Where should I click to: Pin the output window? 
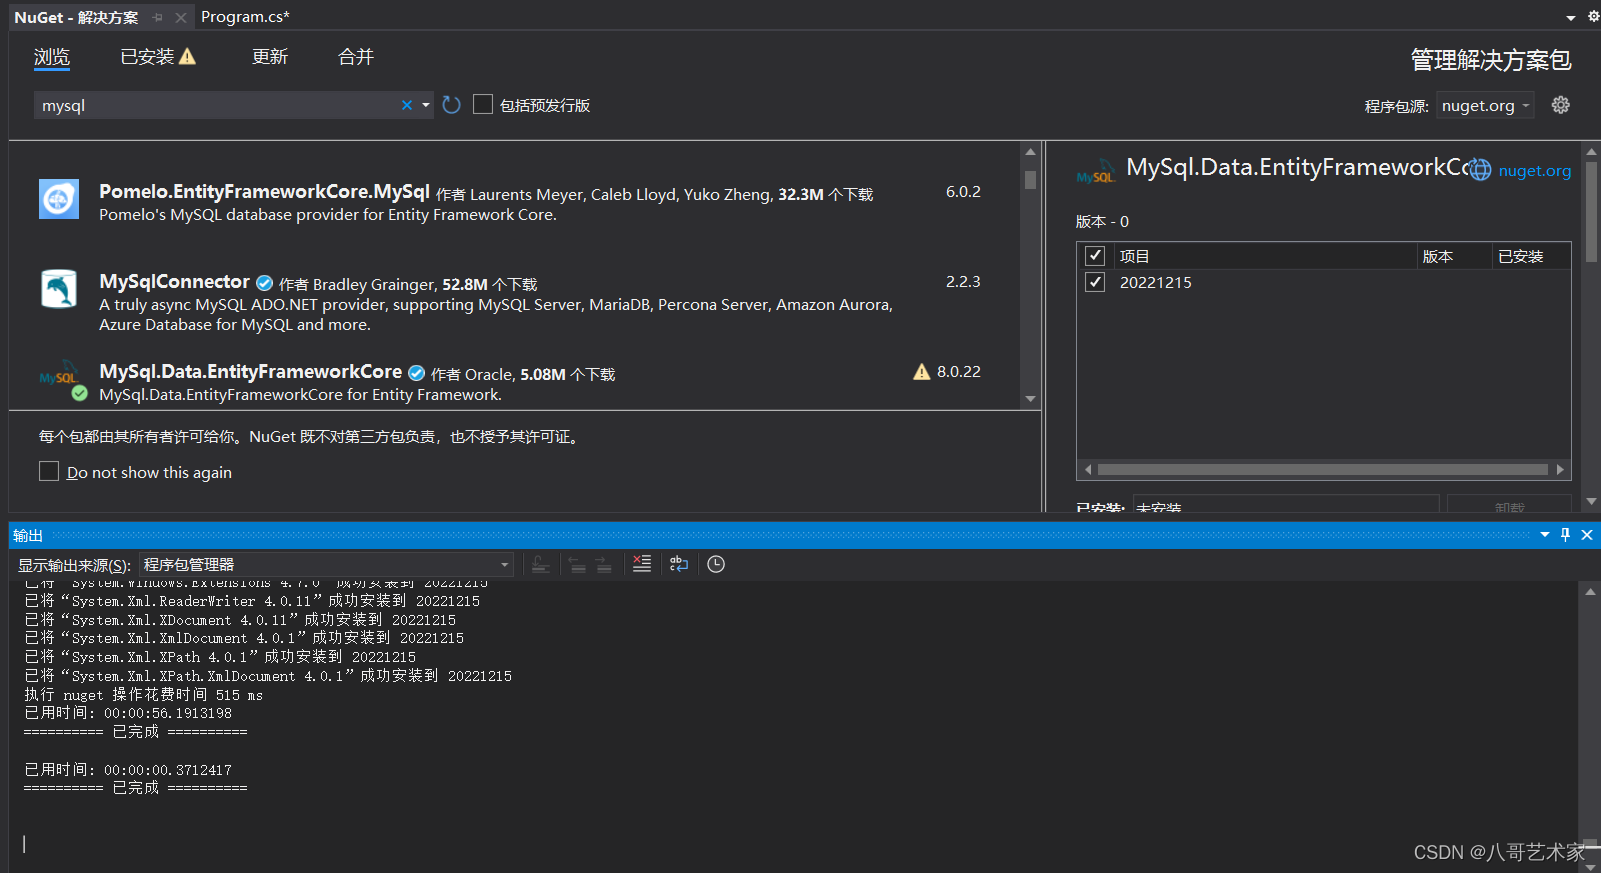(x=1566, y=535)
